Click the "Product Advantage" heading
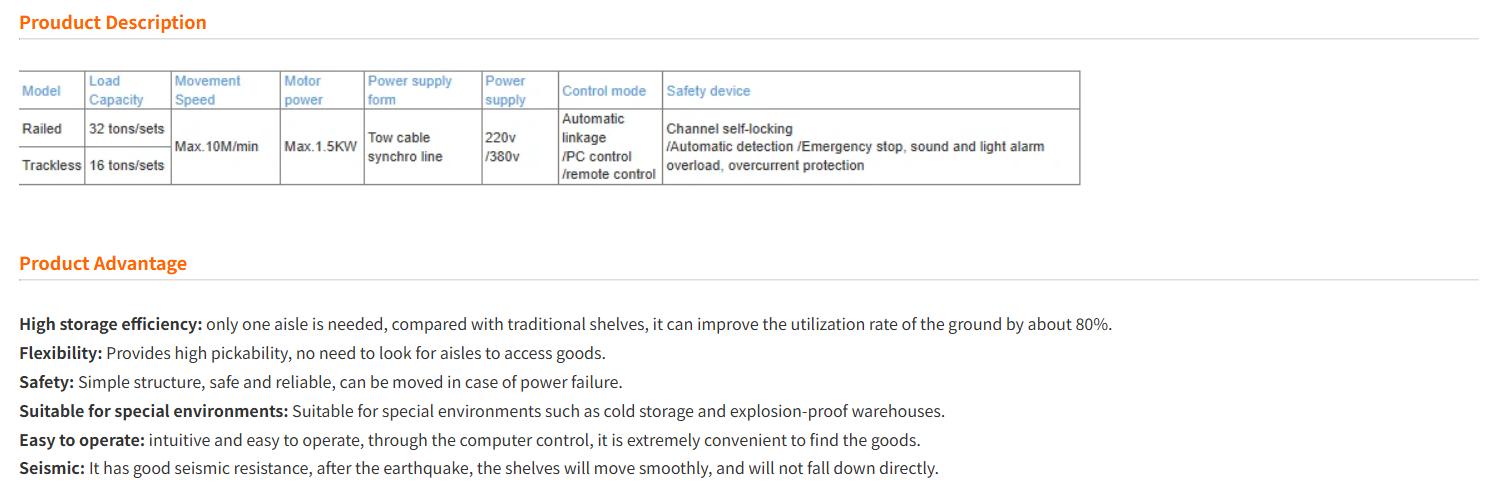 (103, 263)
